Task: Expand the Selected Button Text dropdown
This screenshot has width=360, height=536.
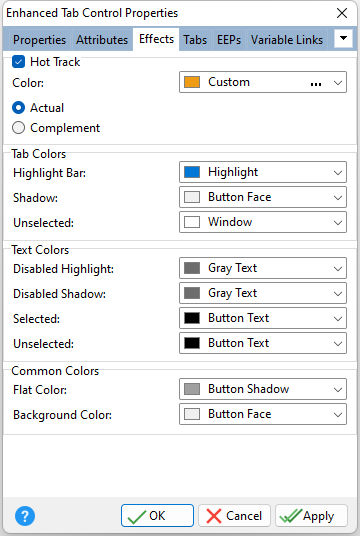Action: 338,318
